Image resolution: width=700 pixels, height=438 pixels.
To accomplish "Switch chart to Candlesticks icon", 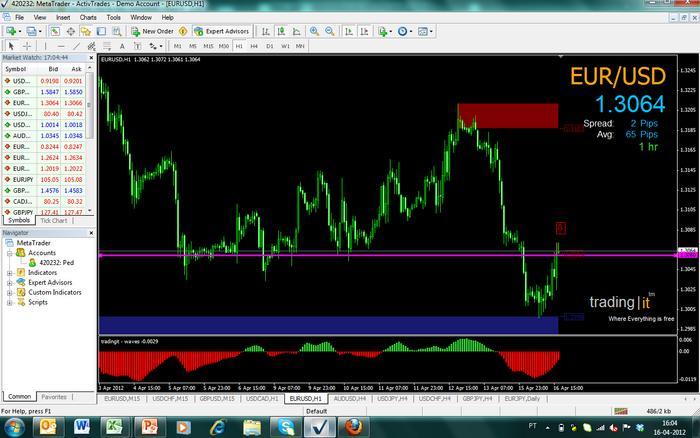I will (281, 31).
